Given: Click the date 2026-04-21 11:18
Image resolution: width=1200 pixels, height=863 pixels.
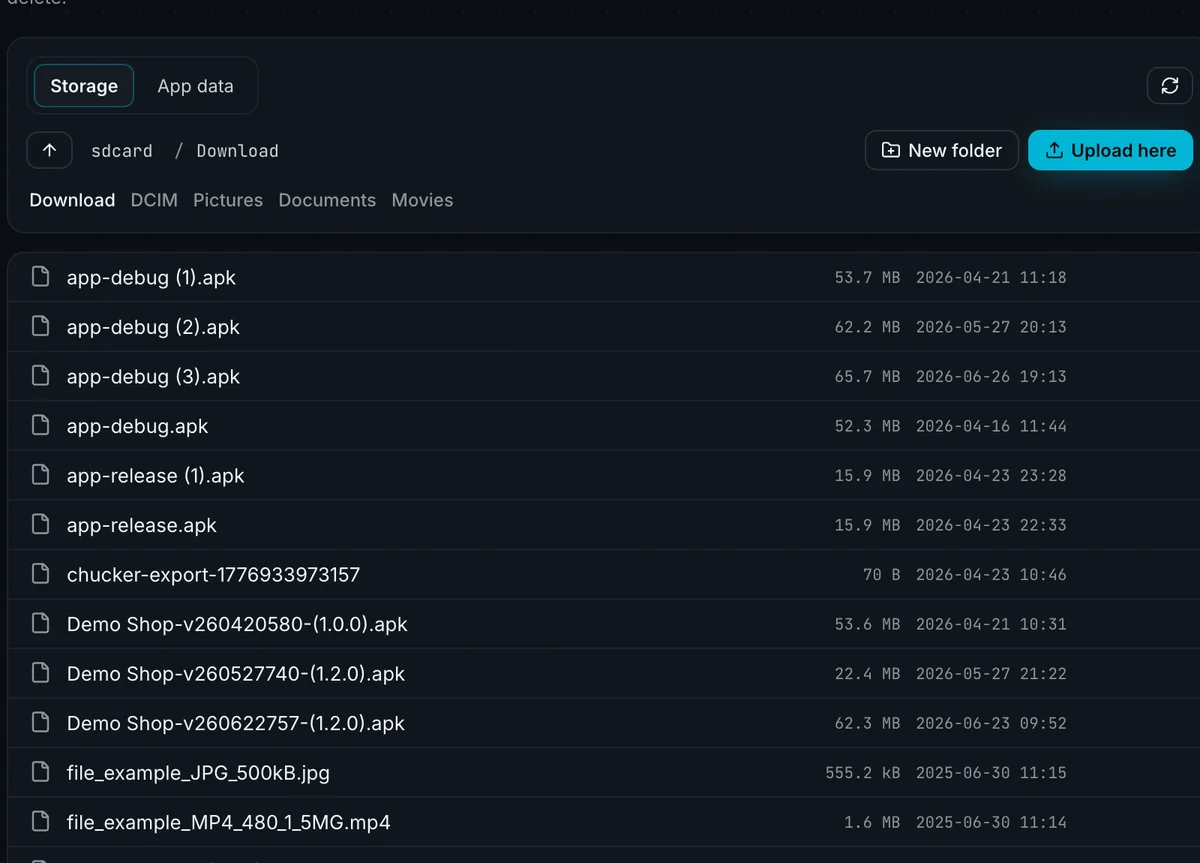Looking at the screenshot, I should point(991,277).
